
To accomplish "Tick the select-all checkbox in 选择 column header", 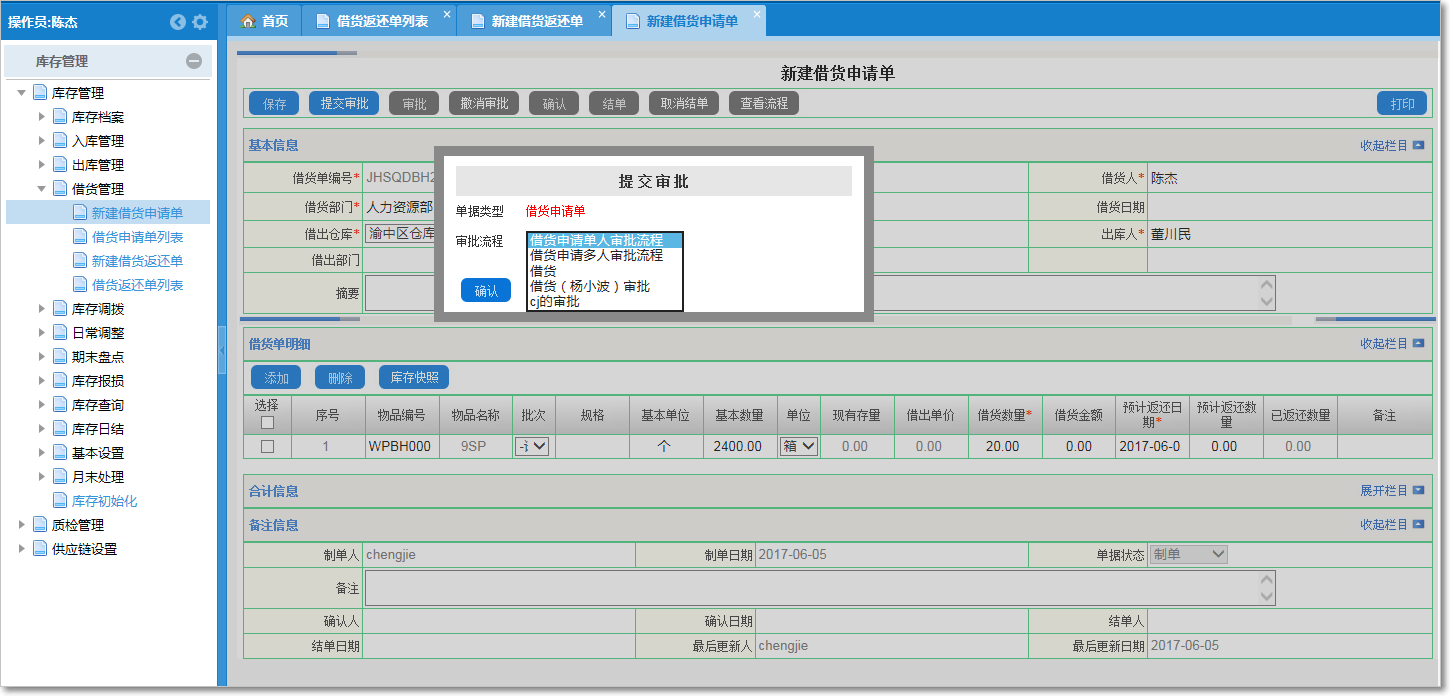I will (267, 423).
